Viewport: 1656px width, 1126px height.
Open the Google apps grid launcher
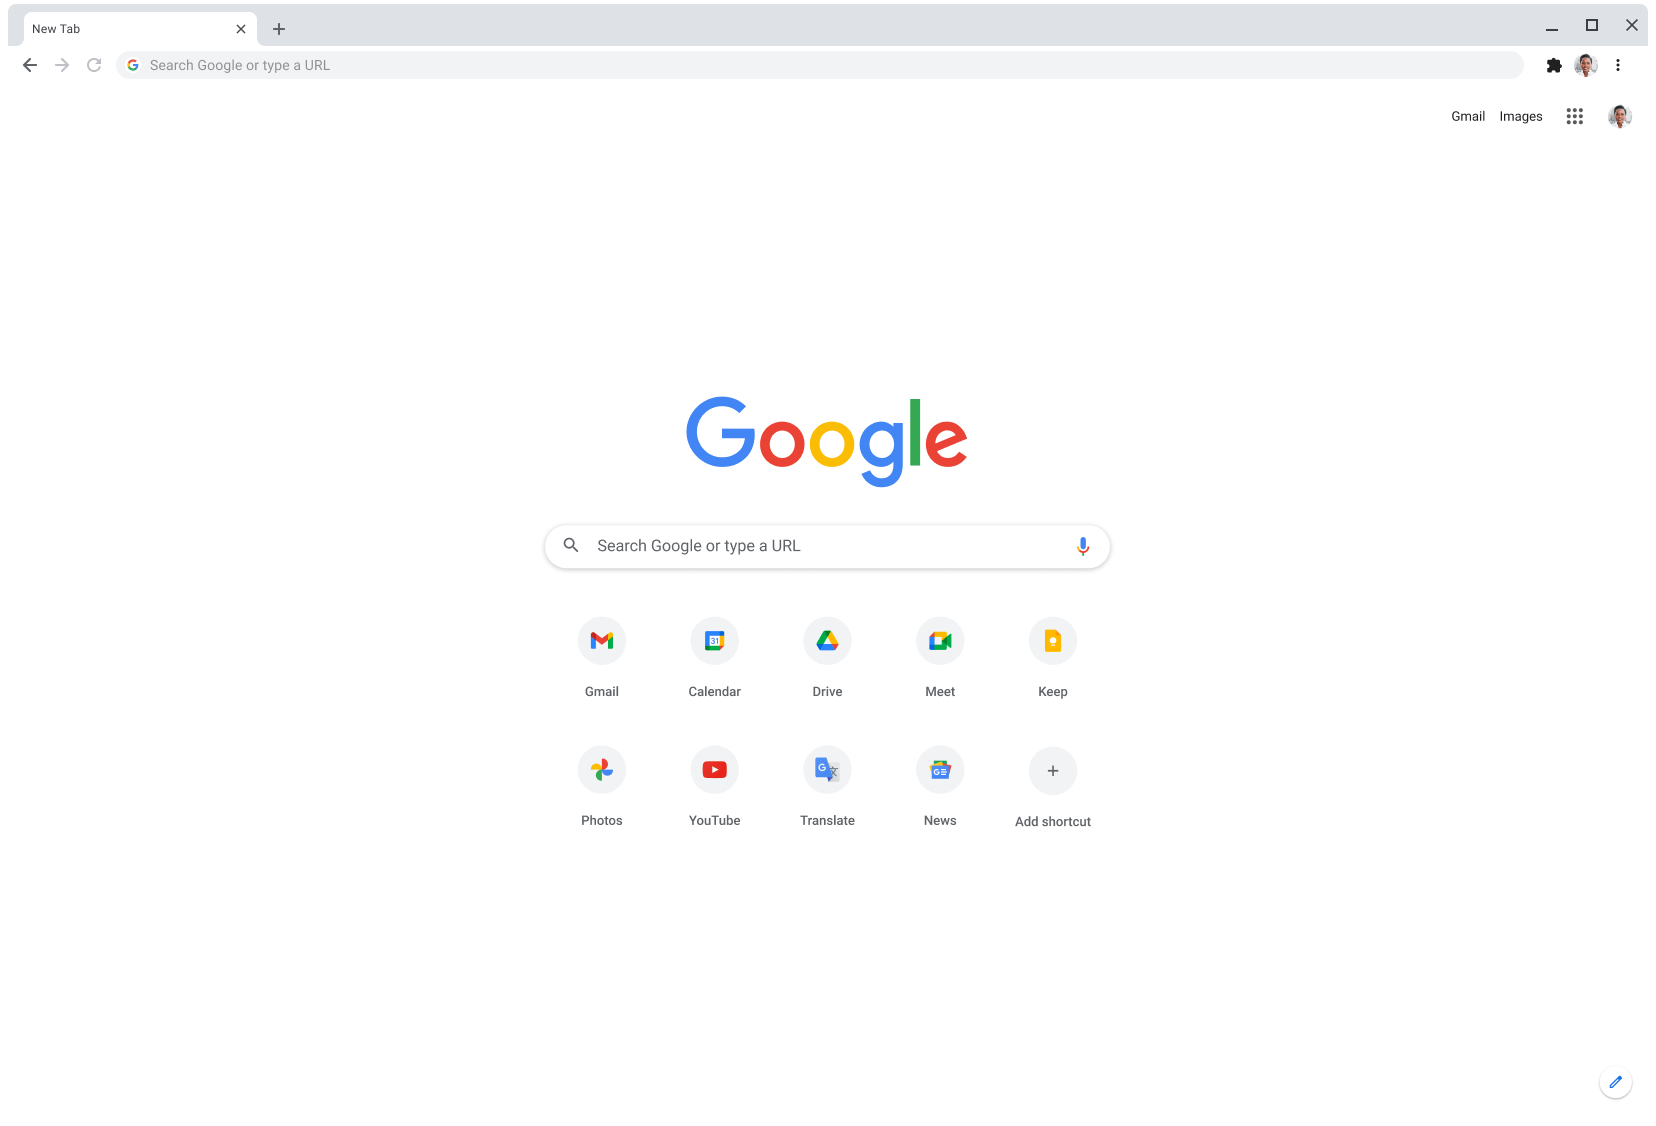pyautogui.click(x=1574, y=117)
